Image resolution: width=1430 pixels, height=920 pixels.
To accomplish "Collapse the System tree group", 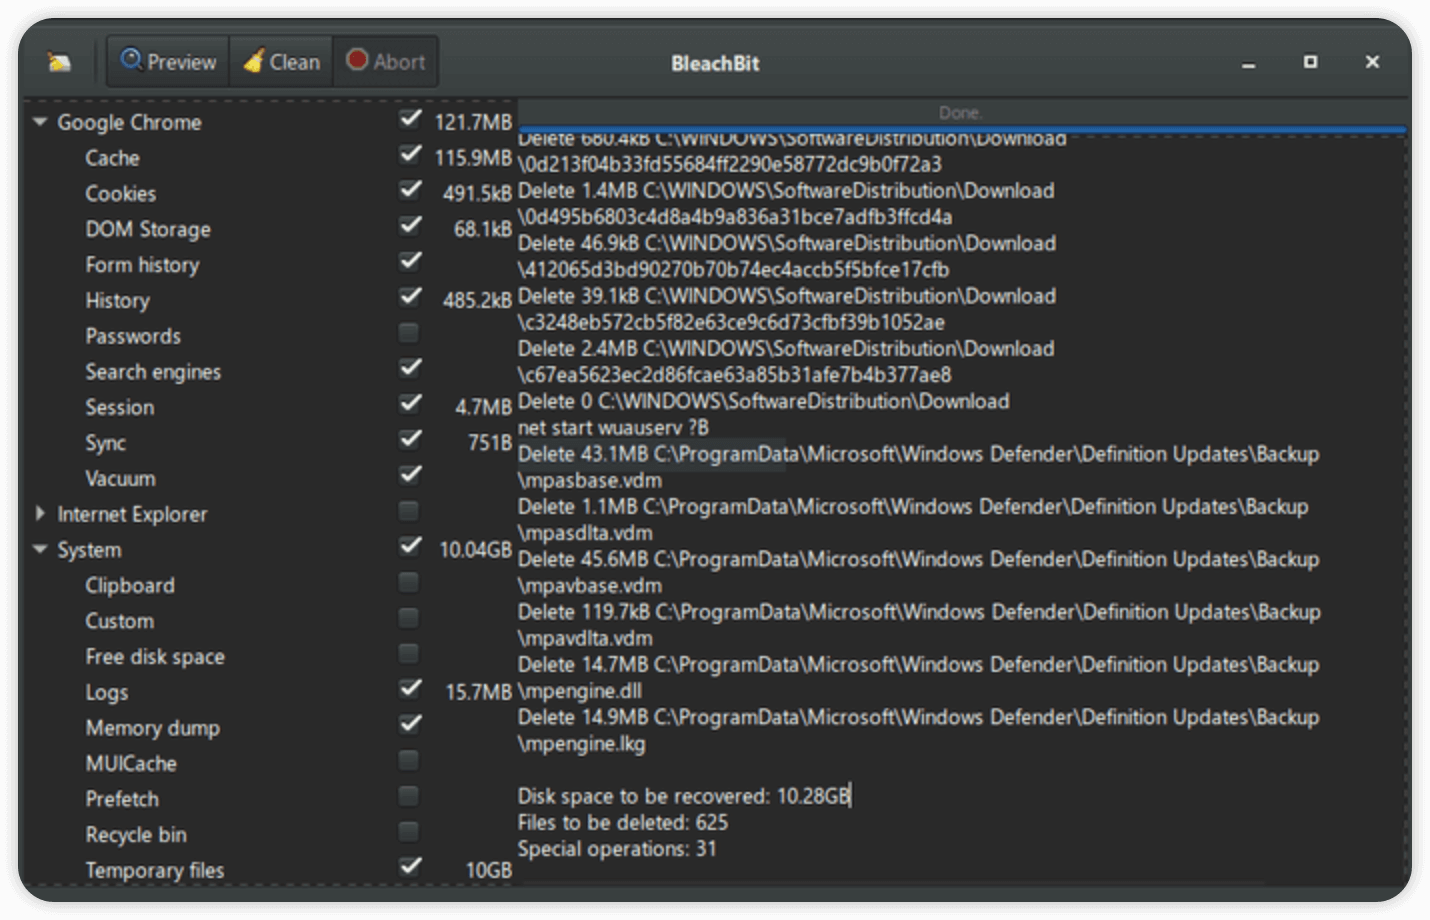I will click(40, 549).
